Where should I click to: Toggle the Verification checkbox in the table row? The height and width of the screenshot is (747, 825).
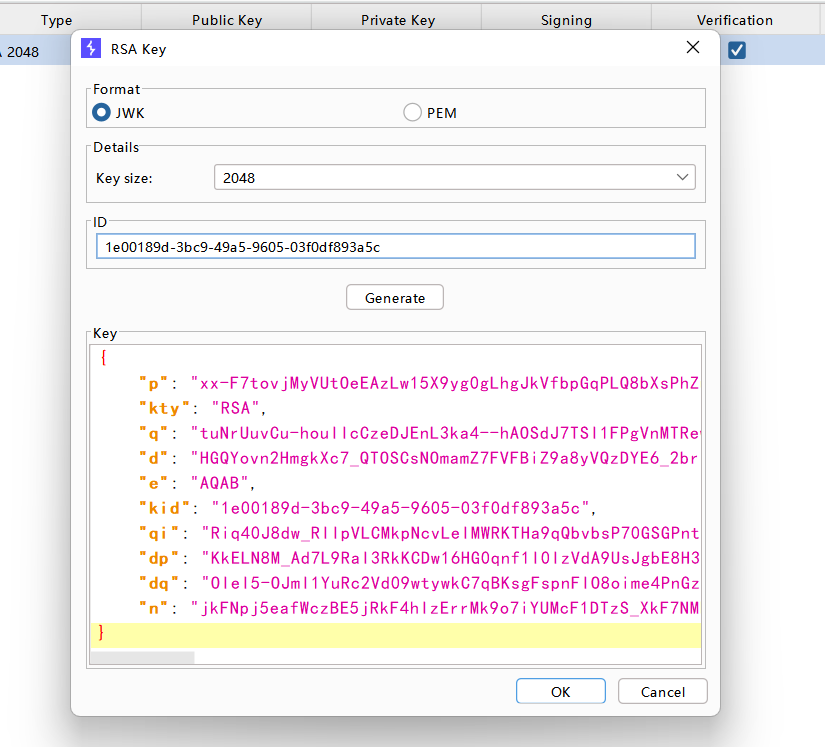pyautogui.click(x=737, y=50)
